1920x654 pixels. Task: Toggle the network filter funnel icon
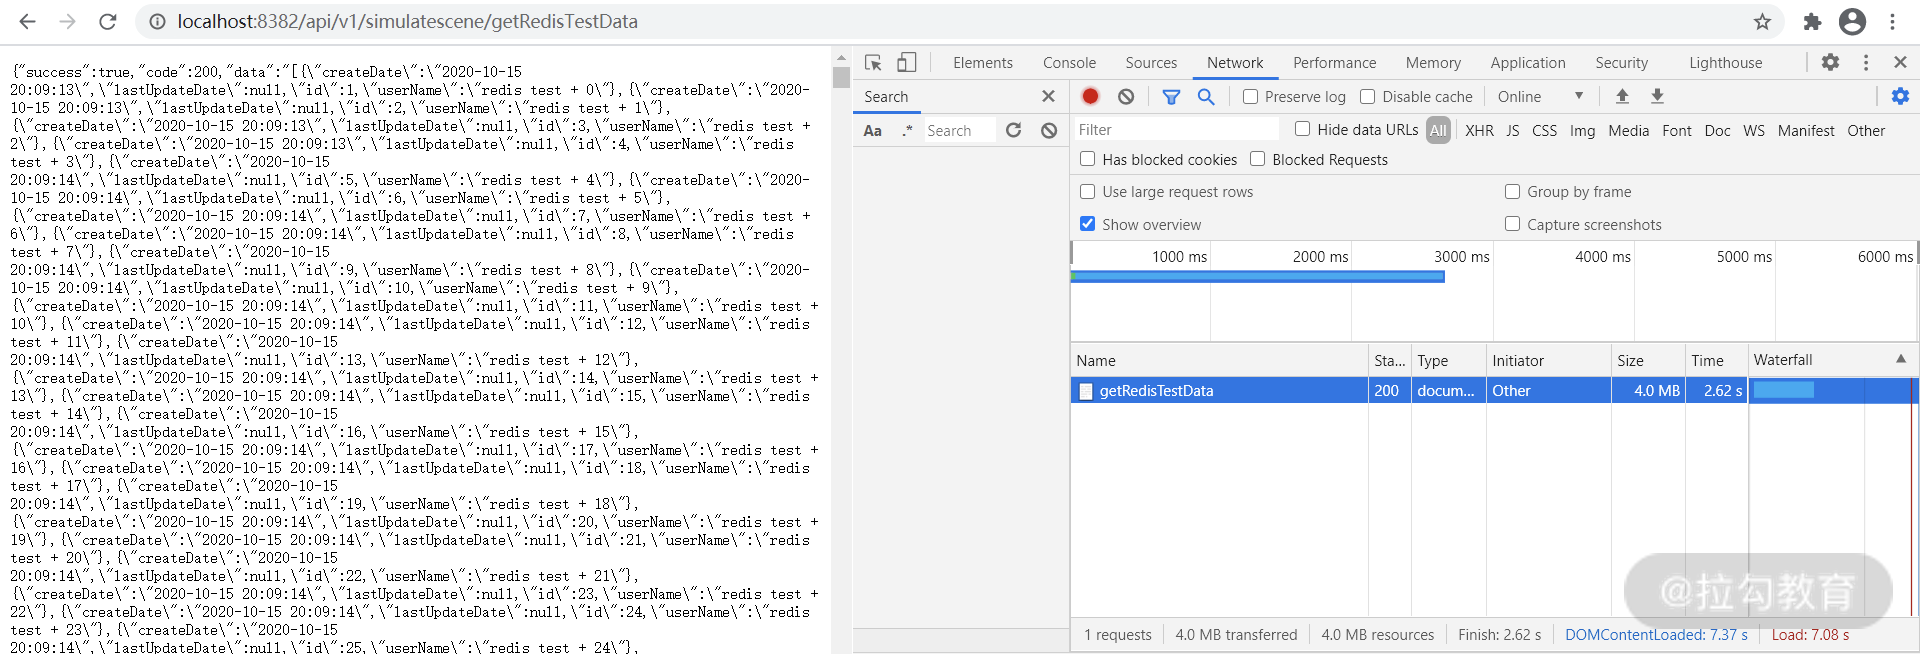[x=1171, y=96]
